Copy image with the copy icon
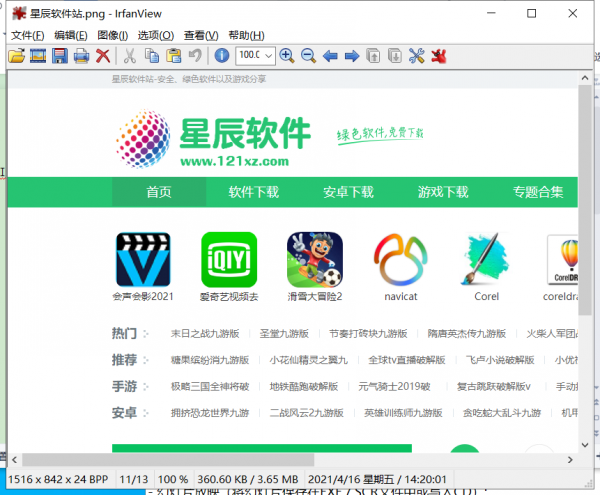This screenshot has width=600, height=495. click(x=152, y=56)
